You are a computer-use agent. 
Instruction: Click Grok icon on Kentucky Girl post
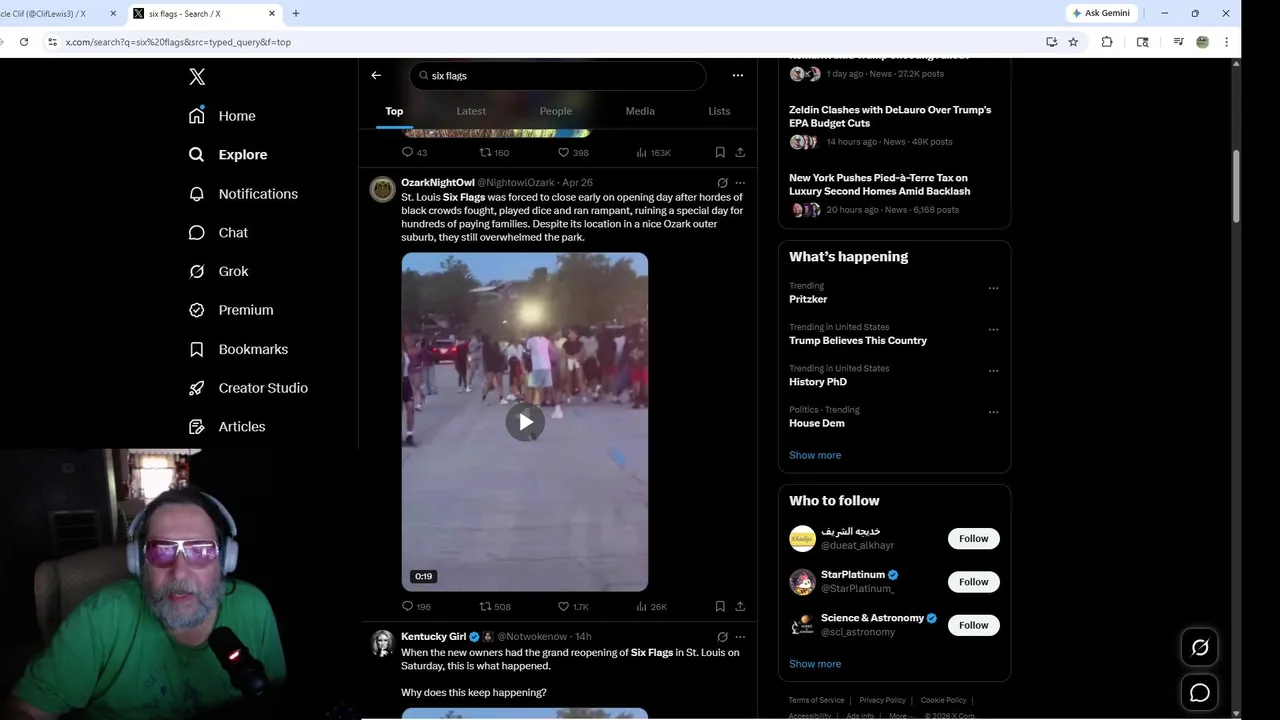[x=722, y=637]
